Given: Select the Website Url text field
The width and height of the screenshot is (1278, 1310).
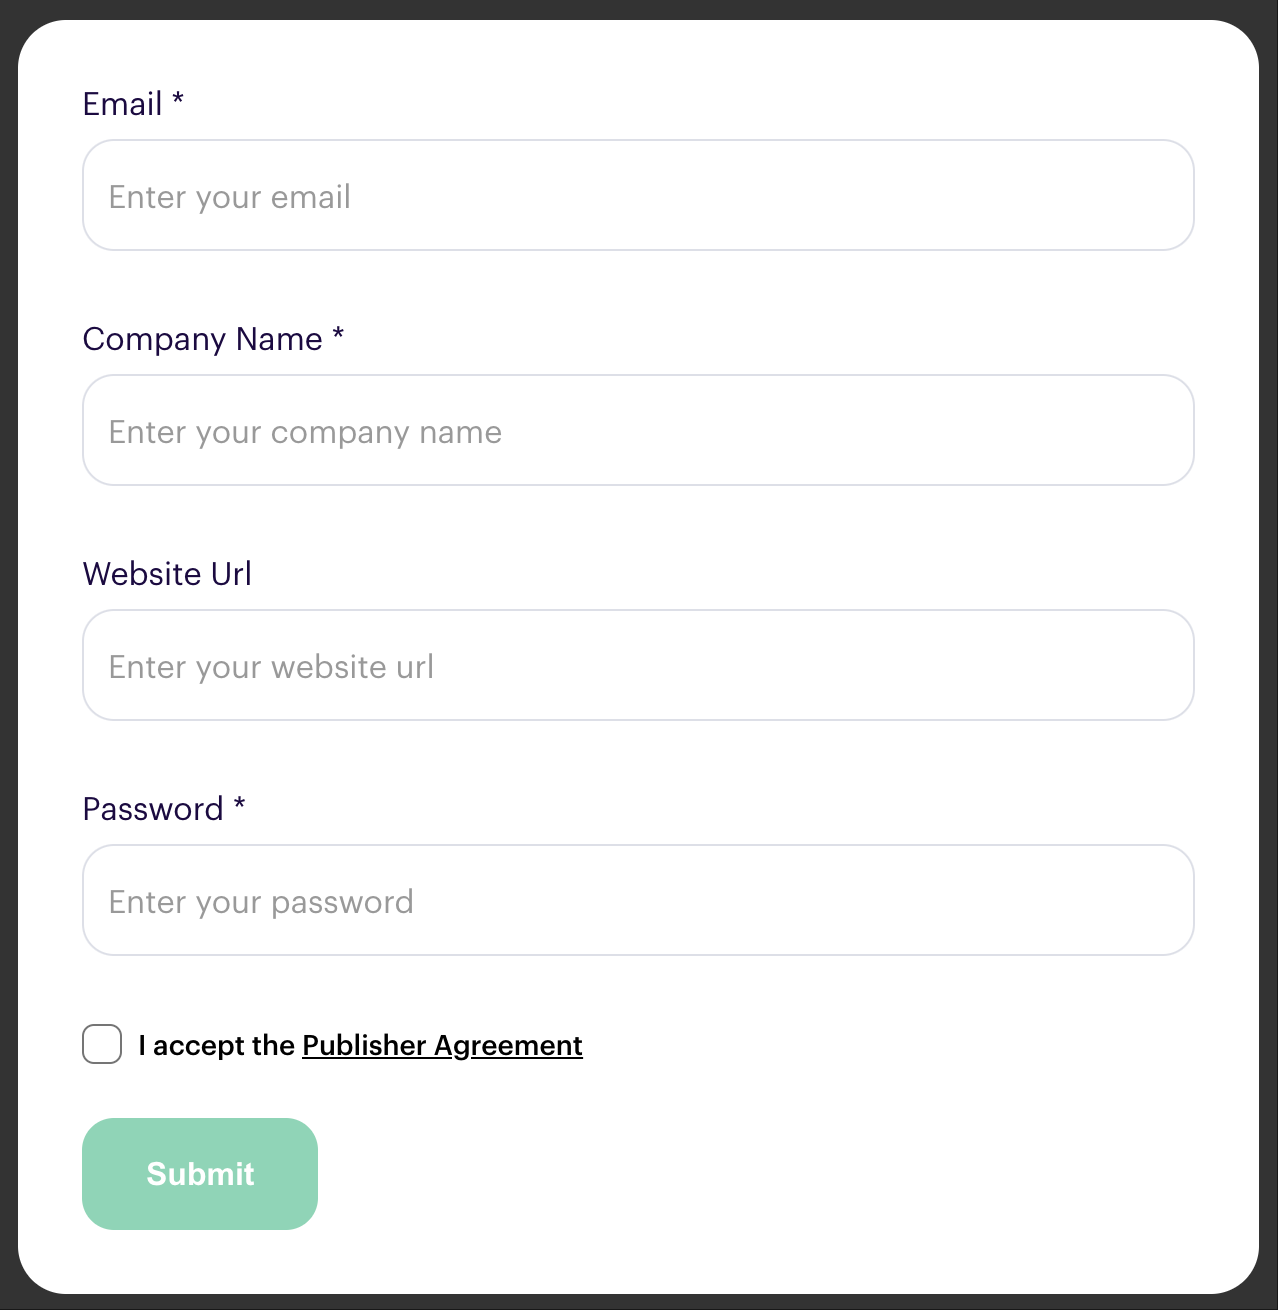Looking at the screenshot, I should [x=638, y=665].
